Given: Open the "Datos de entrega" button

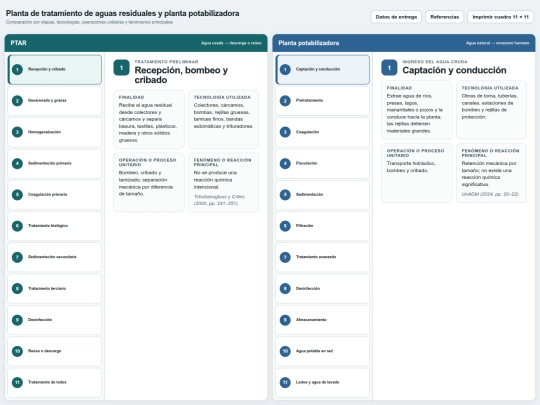Looking at the screenshot, I should 396,17.
